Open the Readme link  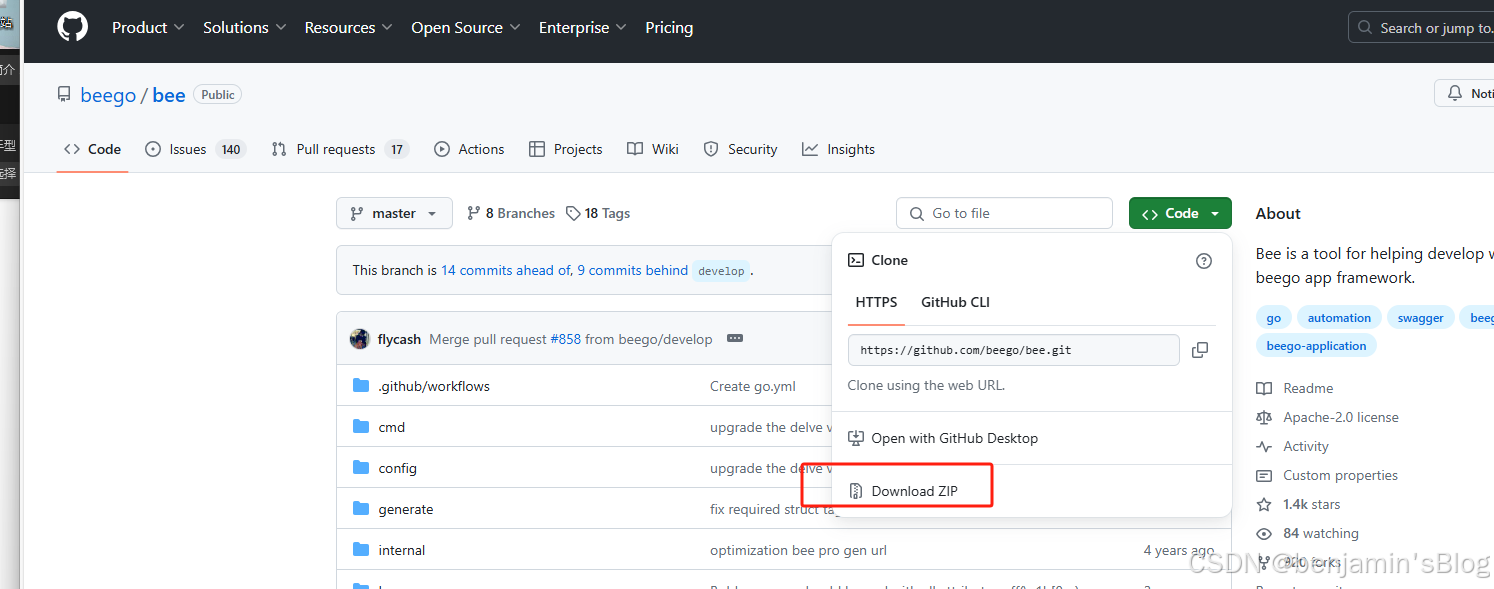click(1308, 388)
